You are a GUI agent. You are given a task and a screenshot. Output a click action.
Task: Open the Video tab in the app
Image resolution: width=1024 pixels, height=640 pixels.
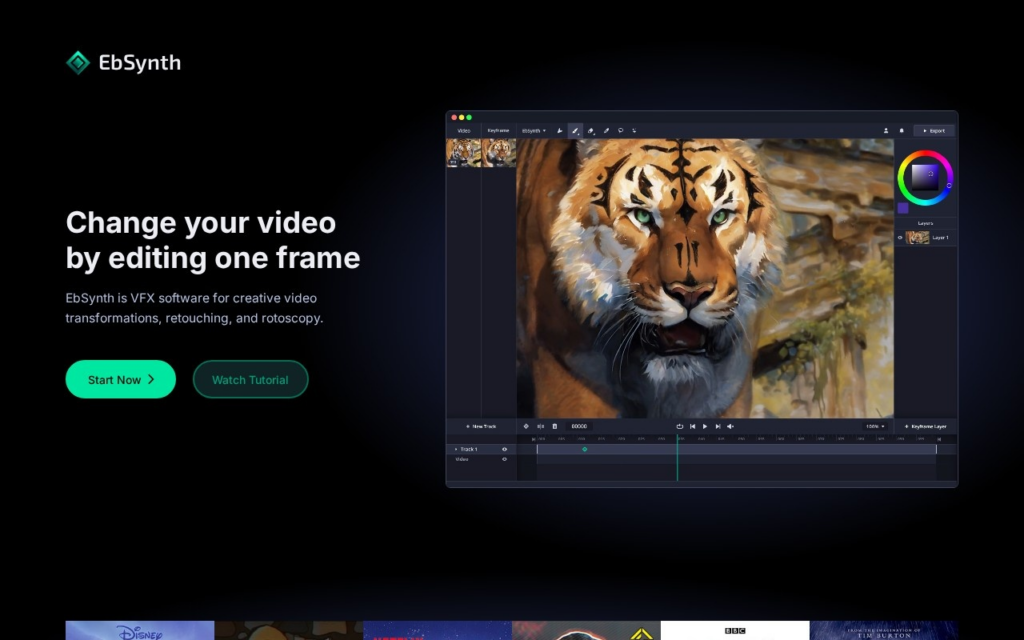pos(464,131)
